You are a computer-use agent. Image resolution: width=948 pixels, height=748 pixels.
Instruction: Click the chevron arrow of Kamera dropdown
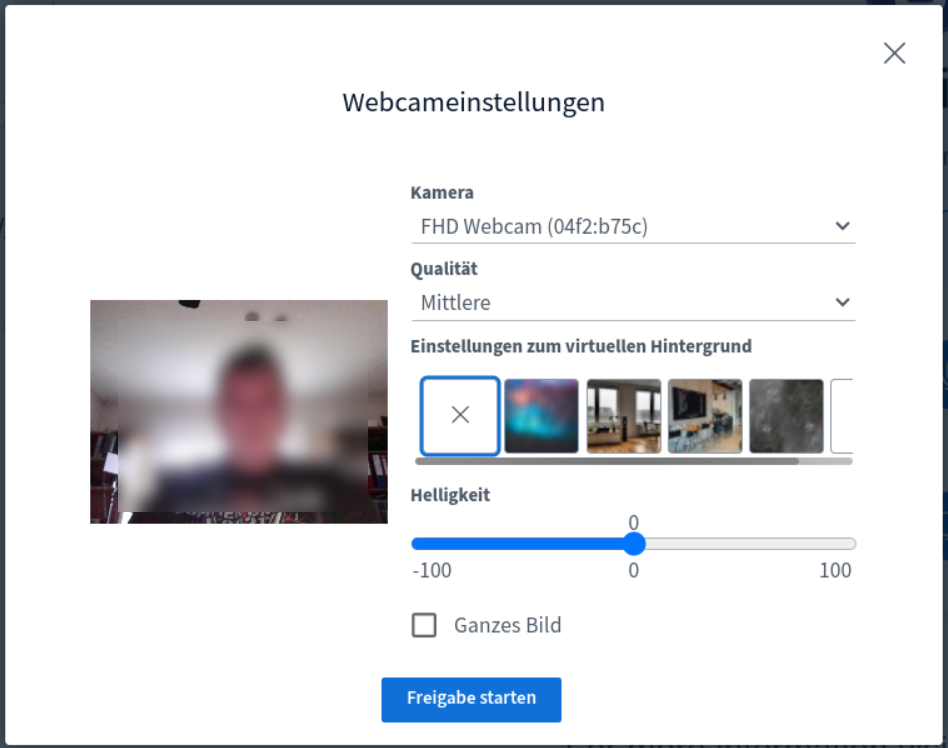pyautogui.click(x=842, y=227)
